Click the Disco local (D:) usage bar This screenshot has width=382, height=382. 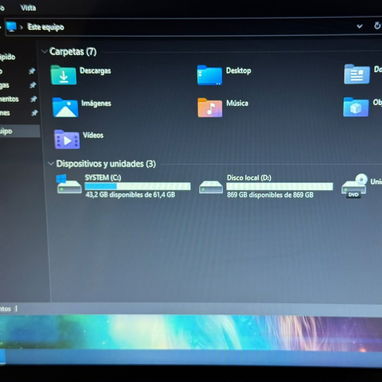tap(280, 186)
